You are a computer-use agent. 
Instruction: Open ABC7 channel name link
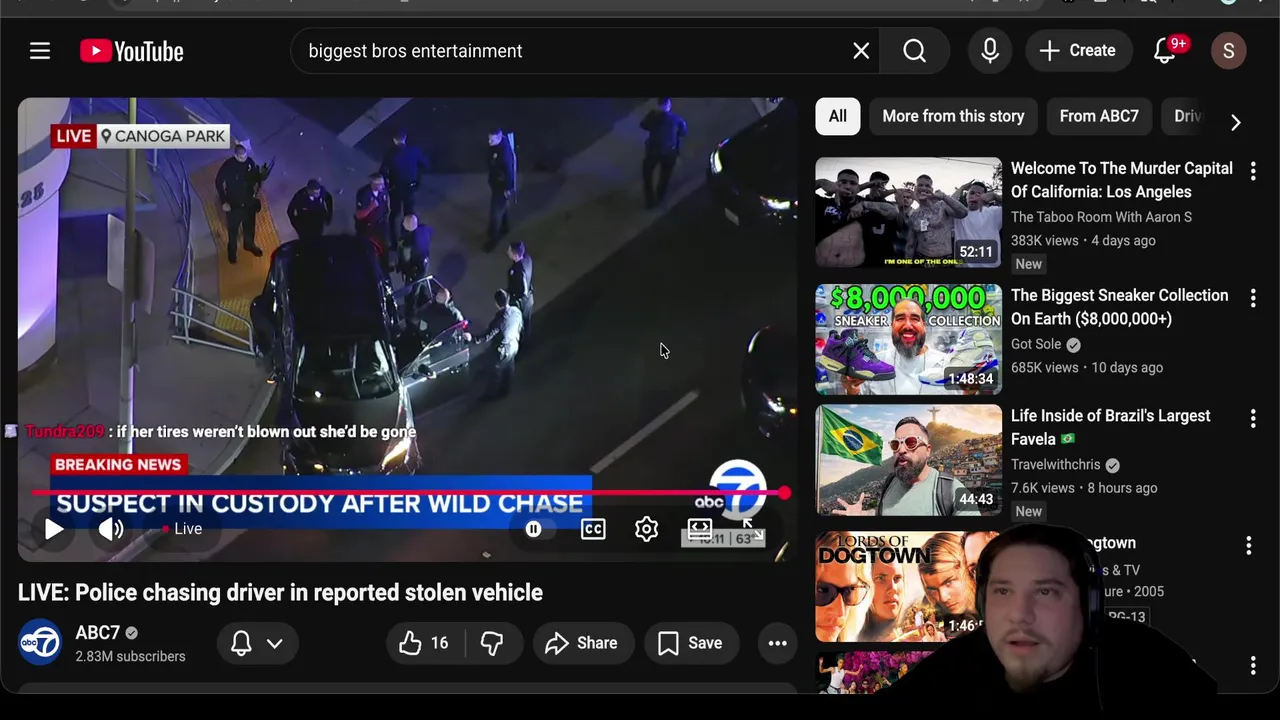pyautogui.click(x=97, y=633)
